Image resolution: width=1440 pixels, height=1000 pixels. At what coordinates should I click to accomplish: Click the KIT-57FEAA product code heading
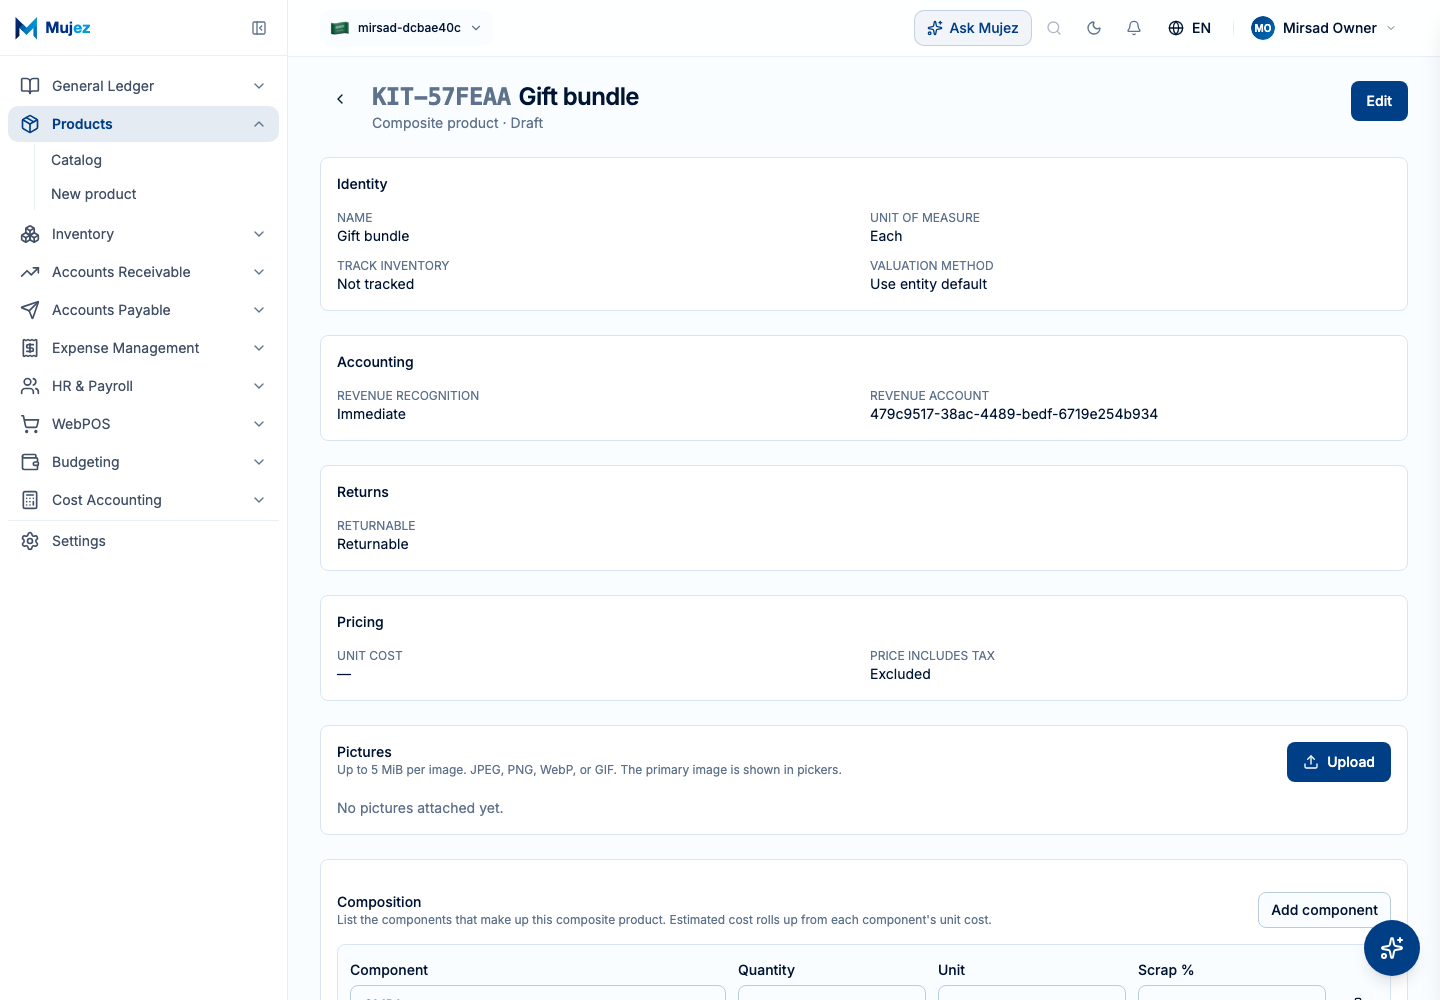(x=441, y=97)
